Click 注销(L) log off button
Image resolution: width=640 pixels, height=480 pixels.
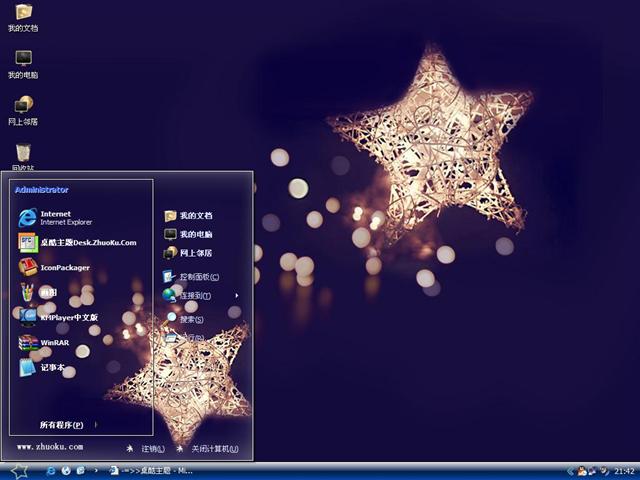click(148, 449)
